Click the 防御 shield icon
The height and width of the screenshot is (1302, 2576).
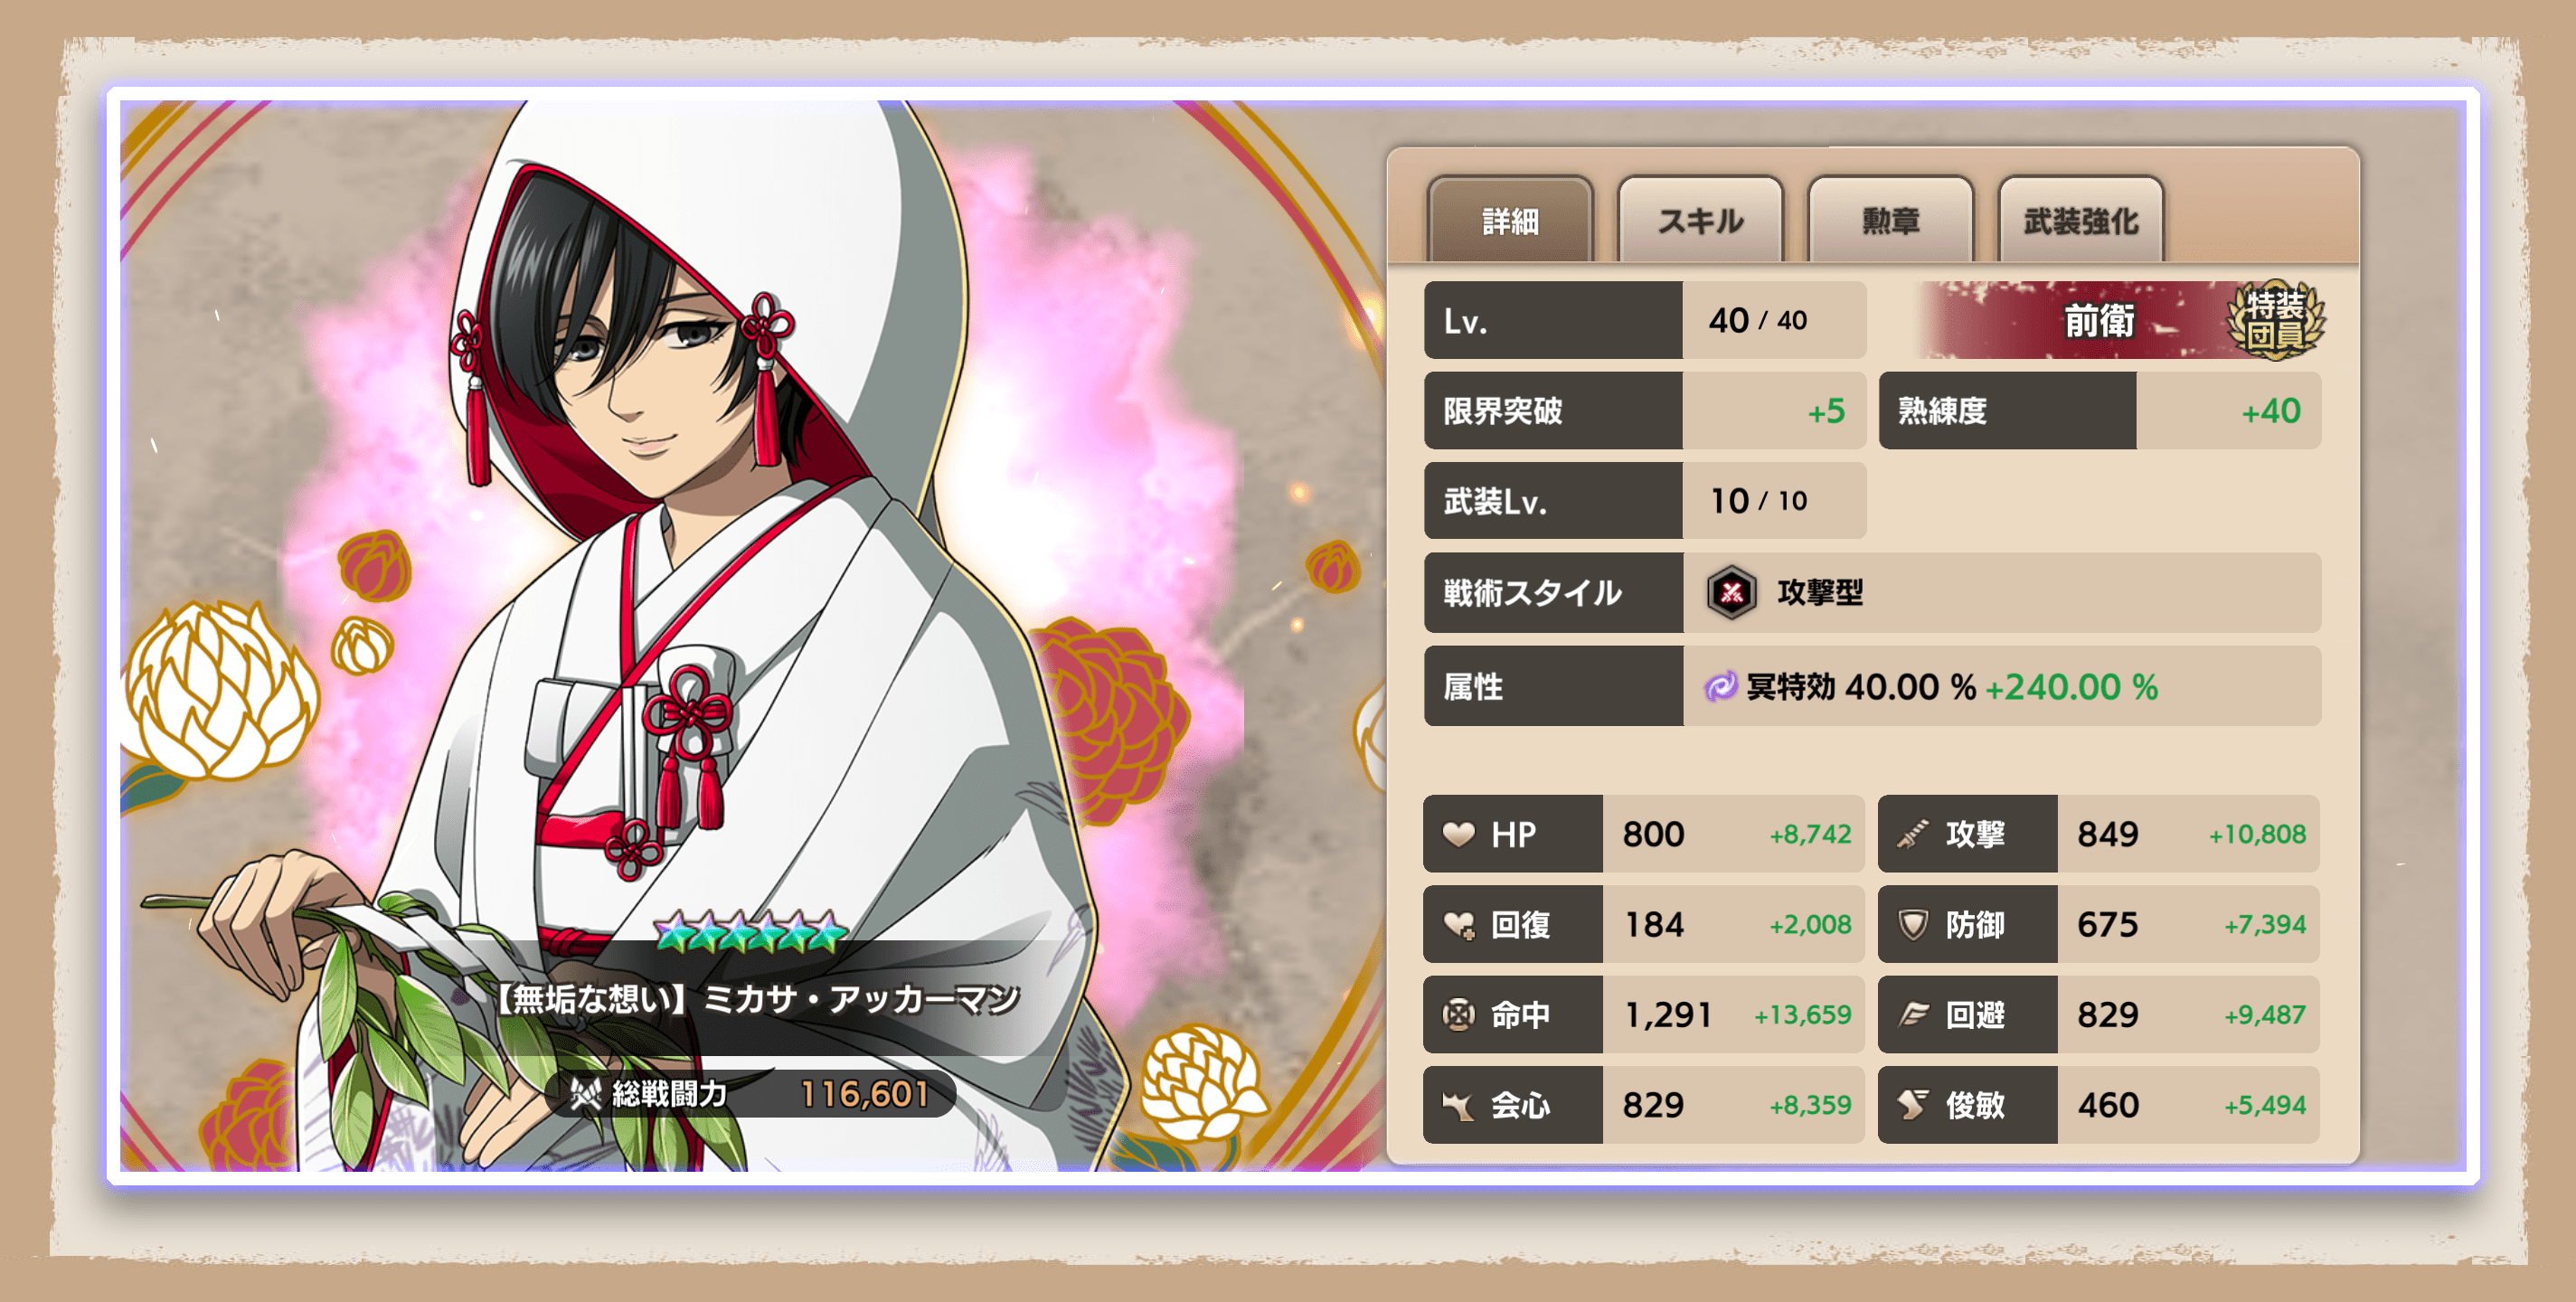tap(1912, 924)
